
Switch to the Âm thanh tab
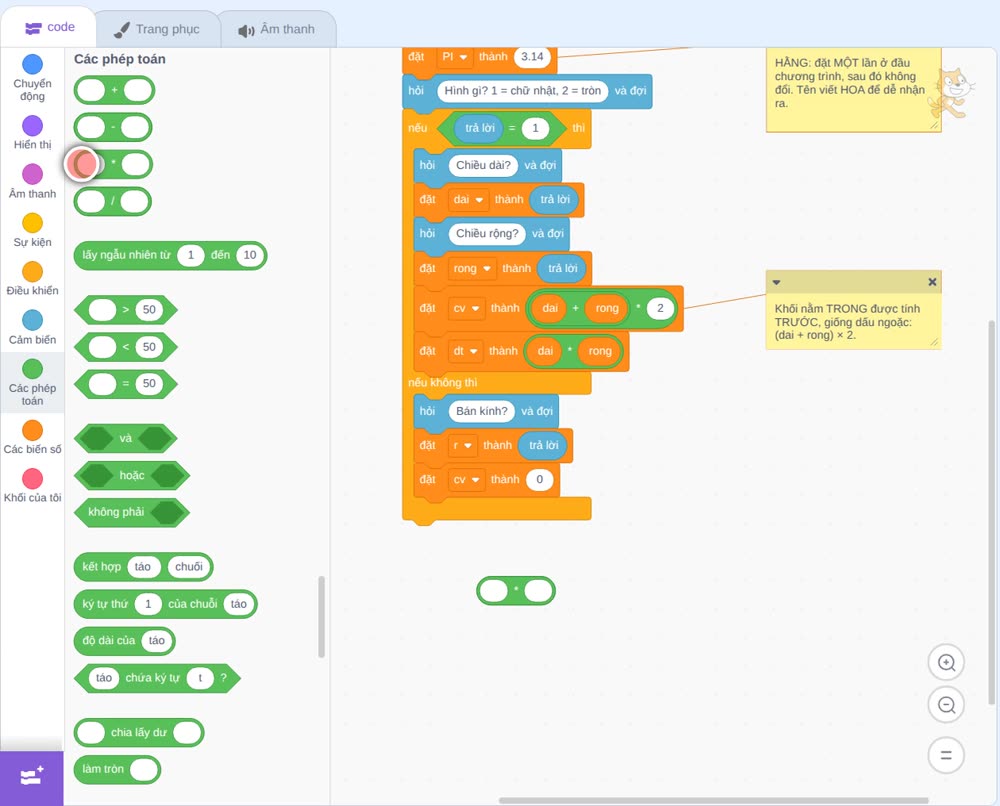coord(277,29)
